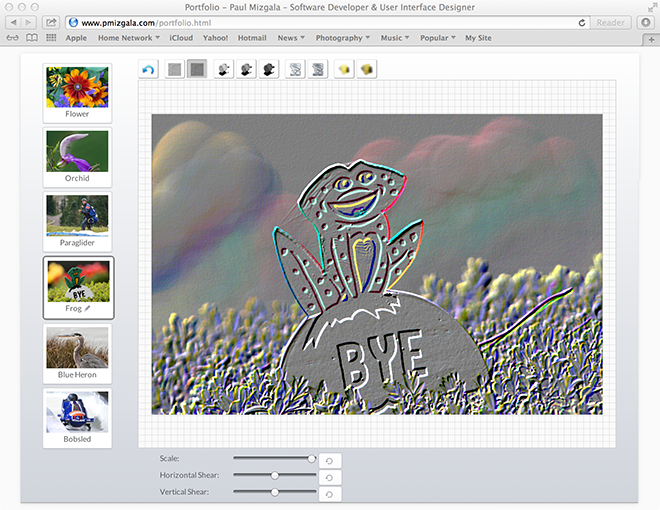Click the embossed frog image canvas
660x510 pixels.
pyautogui.click(x=377, y=264)
